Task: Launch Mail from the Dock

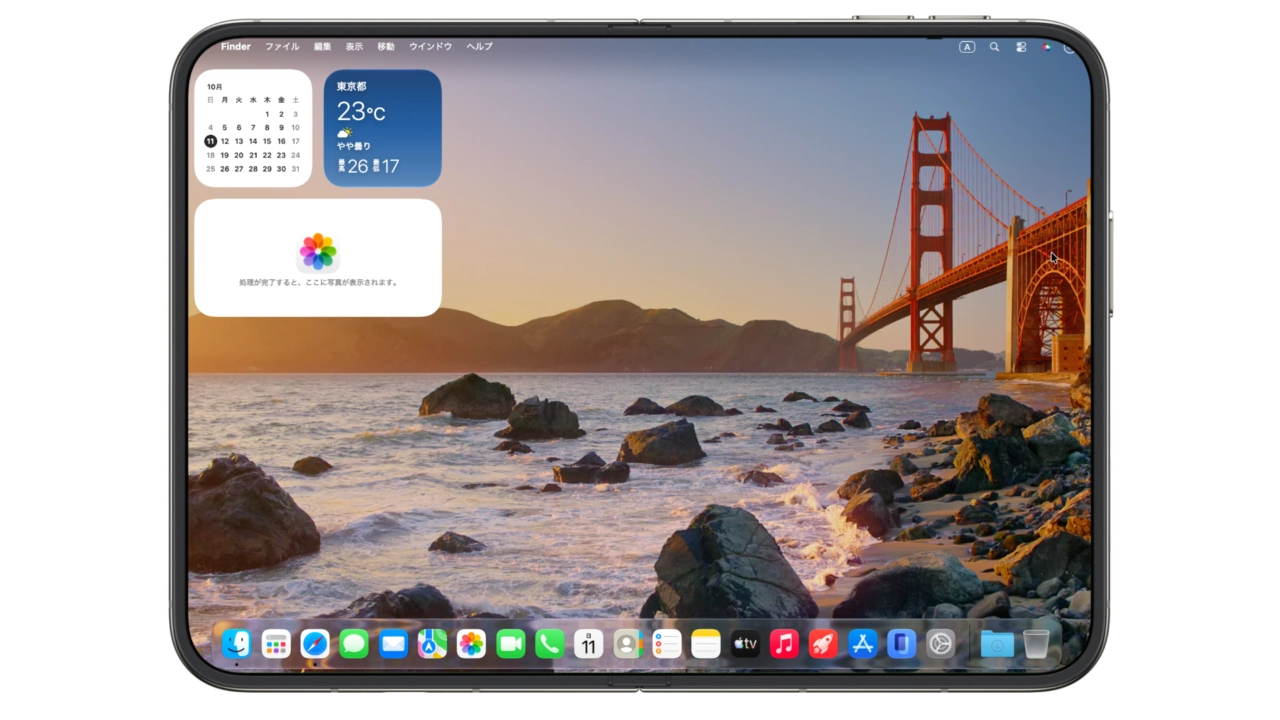Action: click(393, 644)
